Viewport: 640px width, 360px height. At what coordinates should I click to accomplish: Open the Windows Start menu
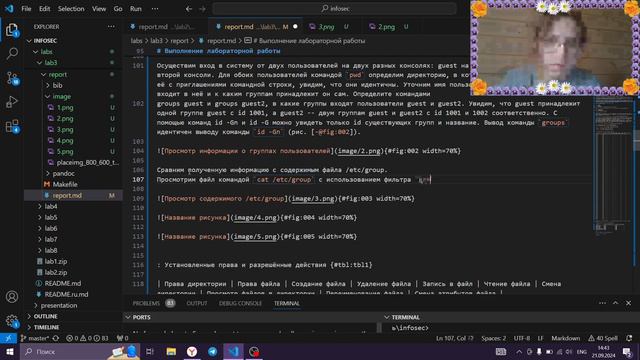9,351
